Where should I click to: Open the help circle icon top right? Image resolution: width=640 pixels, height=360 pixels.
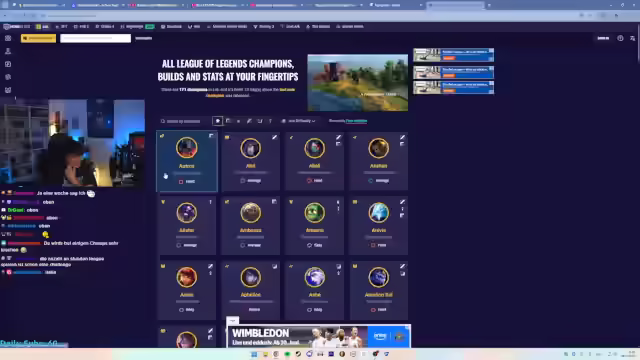[620, 38]
